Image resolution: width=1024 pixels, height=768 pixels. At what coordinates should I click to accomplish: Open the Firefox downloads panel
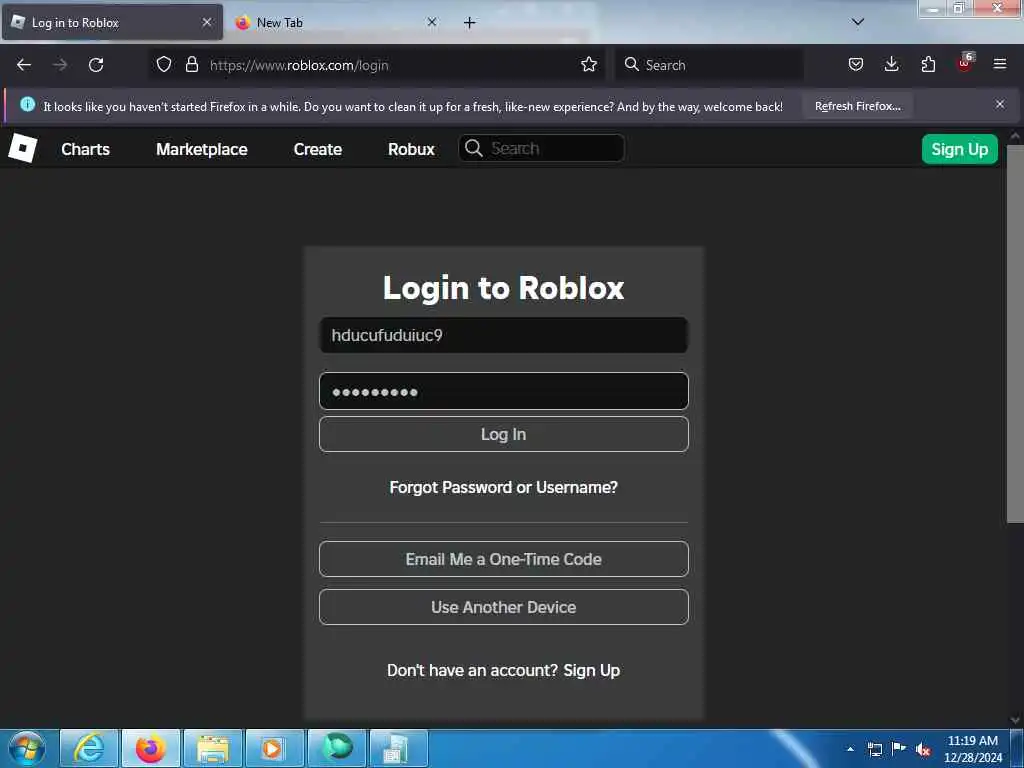click(891, 64)
